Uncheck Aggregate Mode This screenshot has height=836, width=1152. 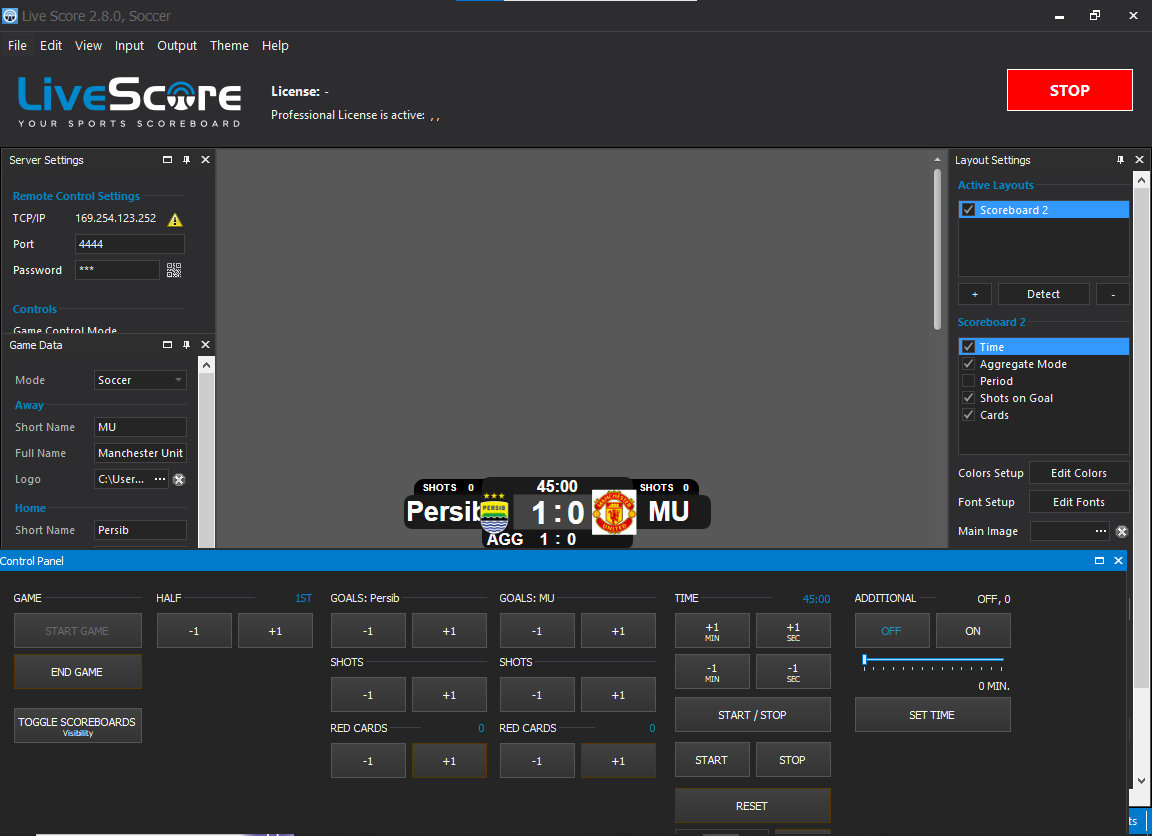click(968, 364)
